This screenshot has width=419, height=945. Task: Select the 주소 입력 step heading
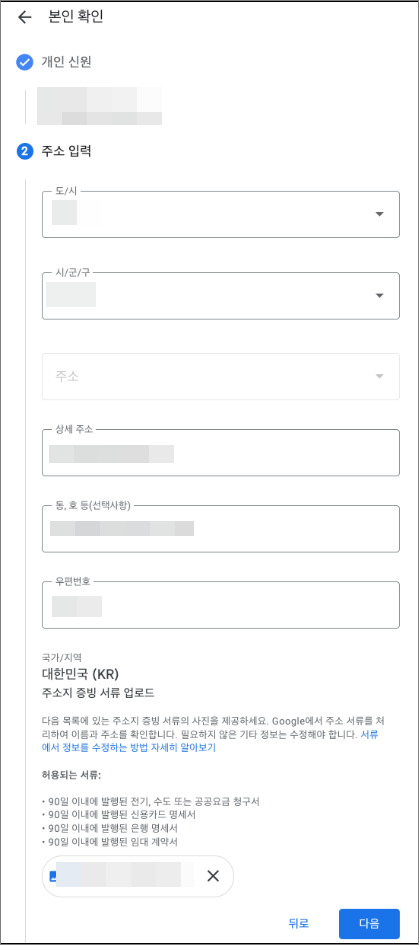[66, 151]
